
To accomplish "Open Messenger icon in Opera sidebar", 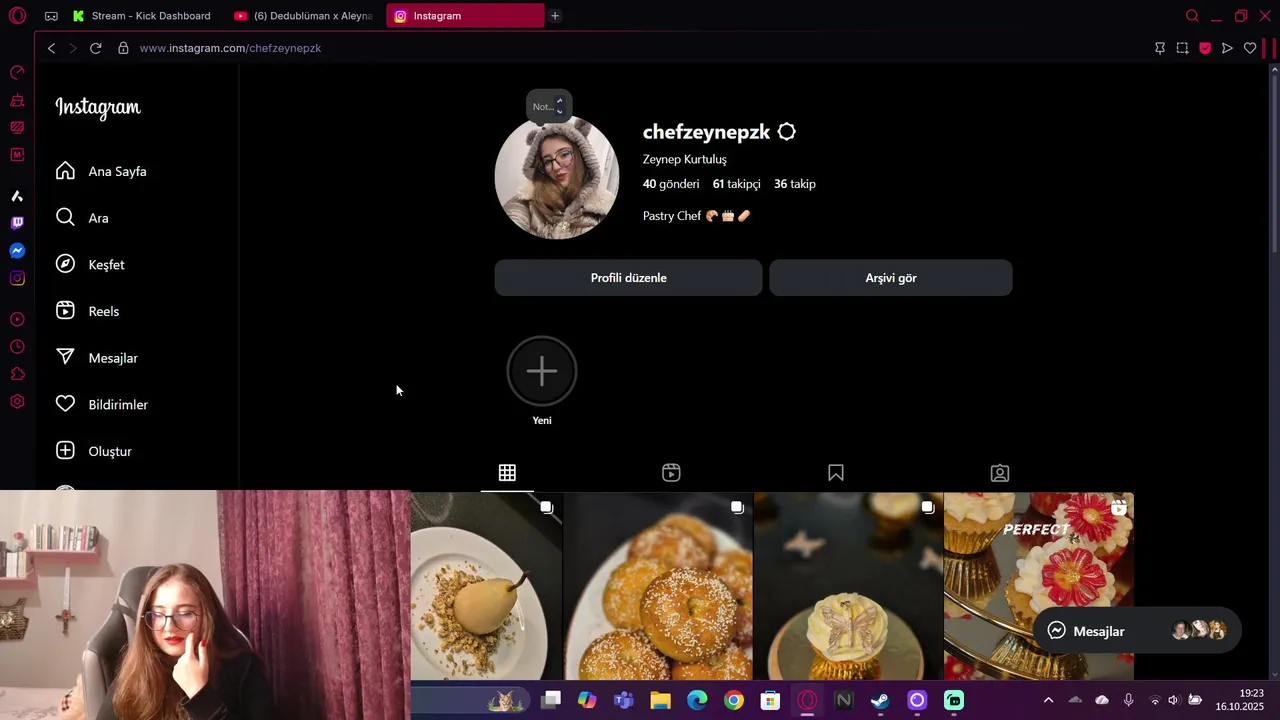I will [x=17, y=251].
